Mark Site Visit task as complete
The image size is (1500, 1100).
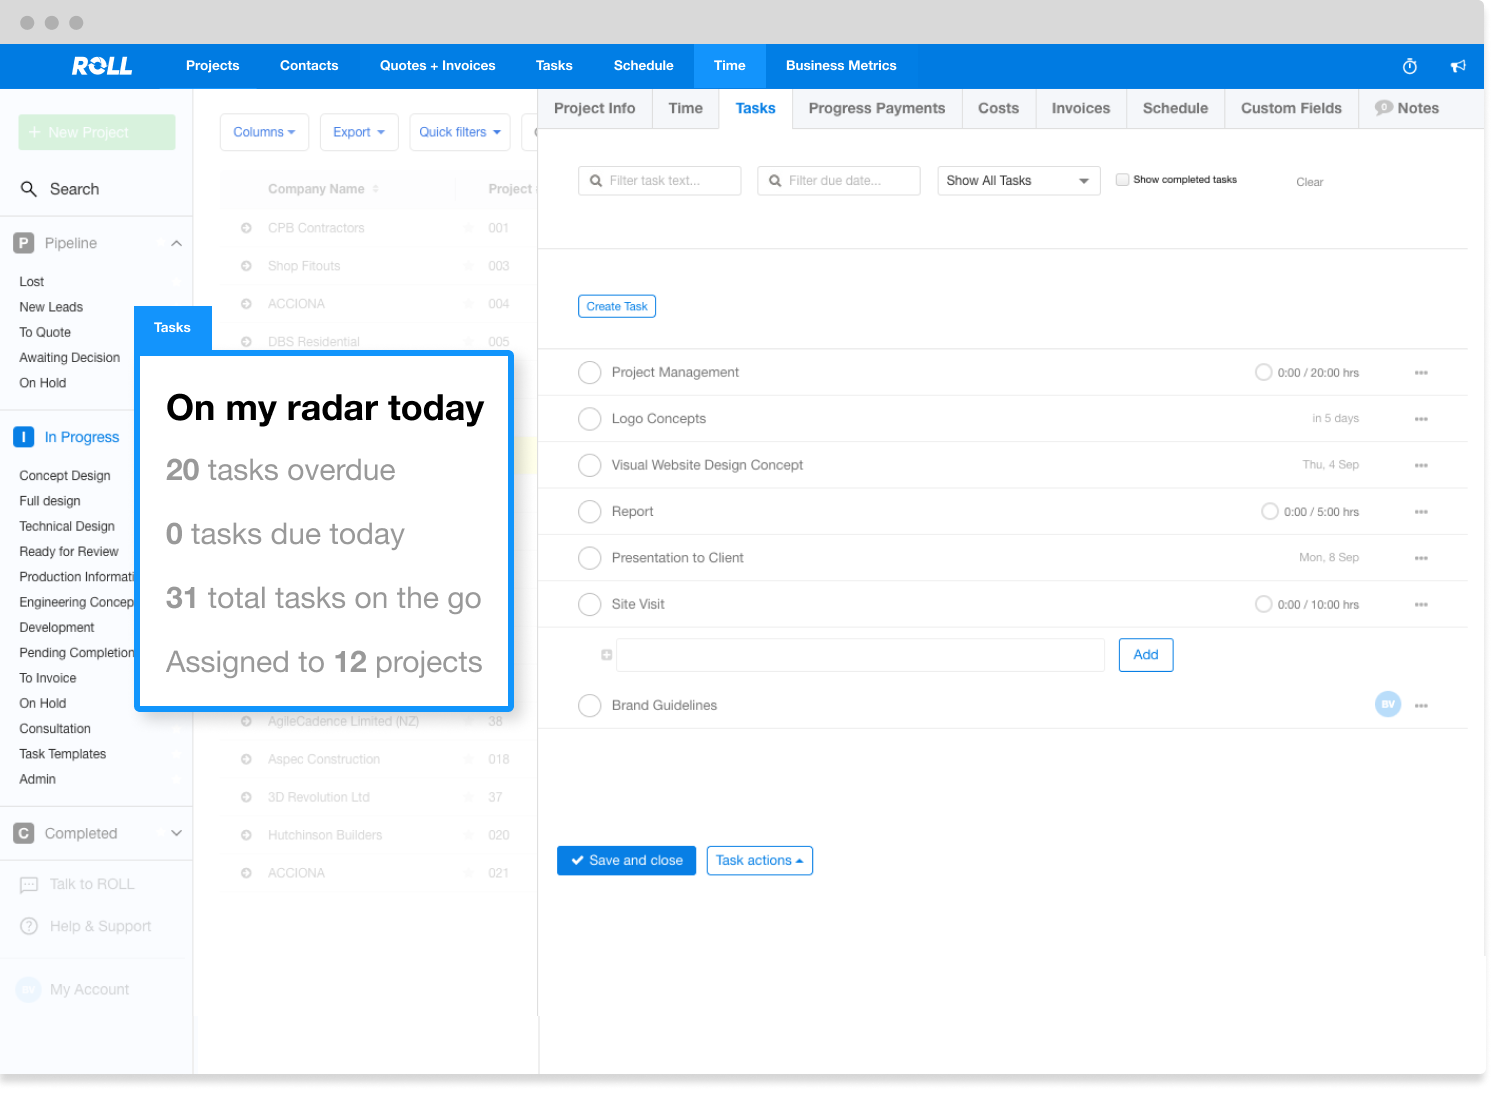click(x=590, y=605)
